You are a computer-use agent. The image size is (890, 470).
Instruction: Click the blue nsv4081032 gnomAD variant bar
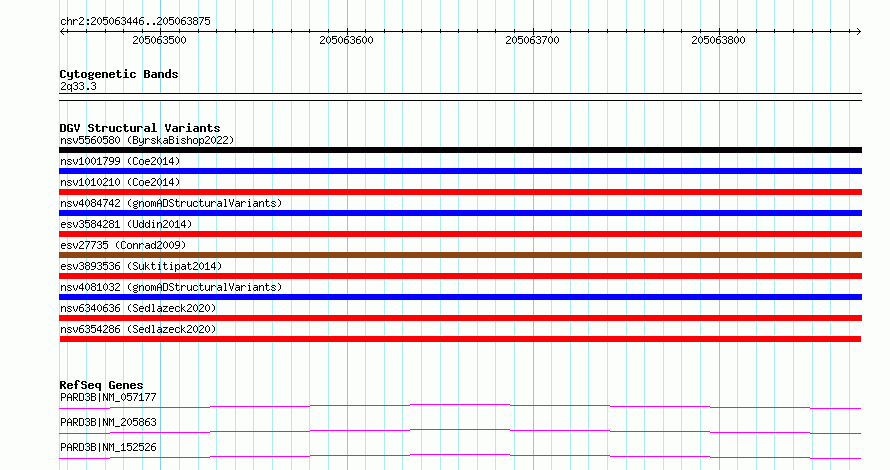click(460, 297)
